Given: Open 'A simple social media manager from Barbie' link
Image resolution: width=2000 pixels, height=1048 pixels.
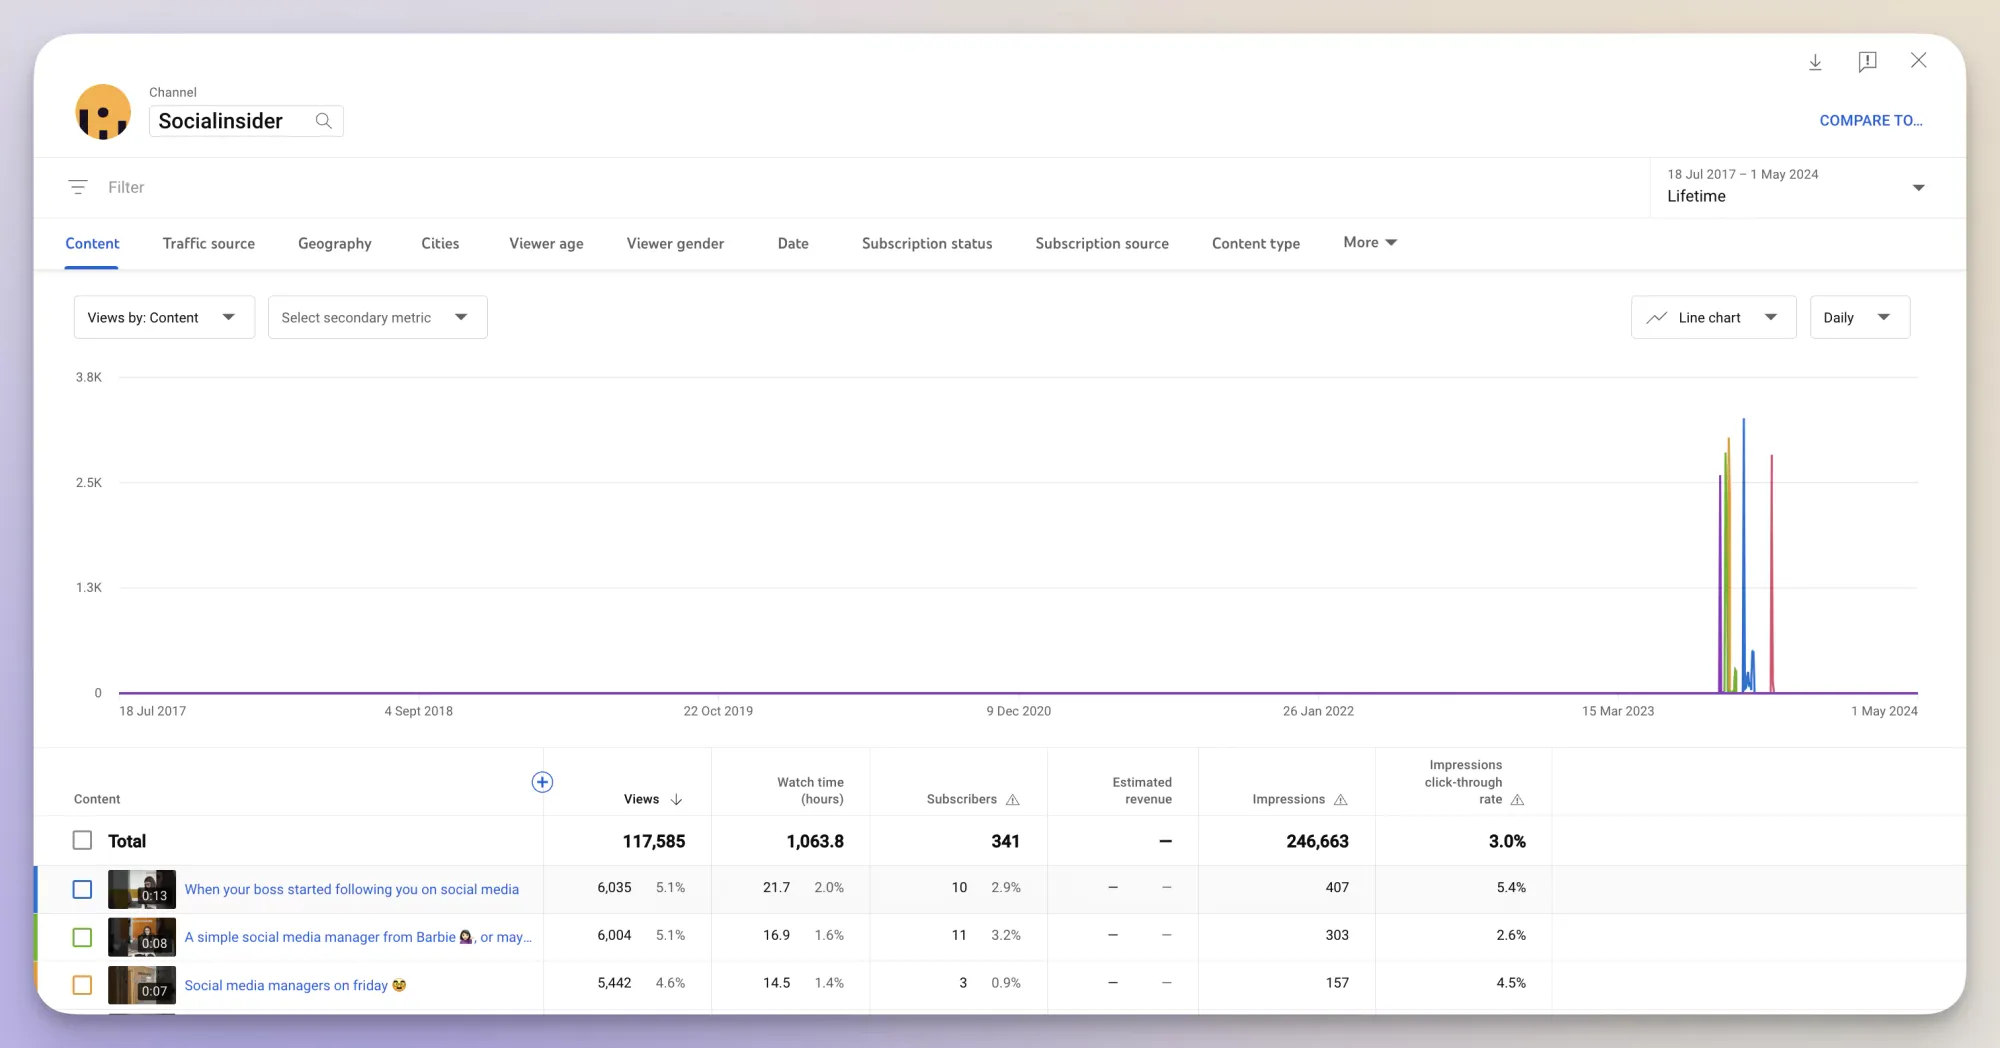Looking at the screenshot, I should [358, 937].
